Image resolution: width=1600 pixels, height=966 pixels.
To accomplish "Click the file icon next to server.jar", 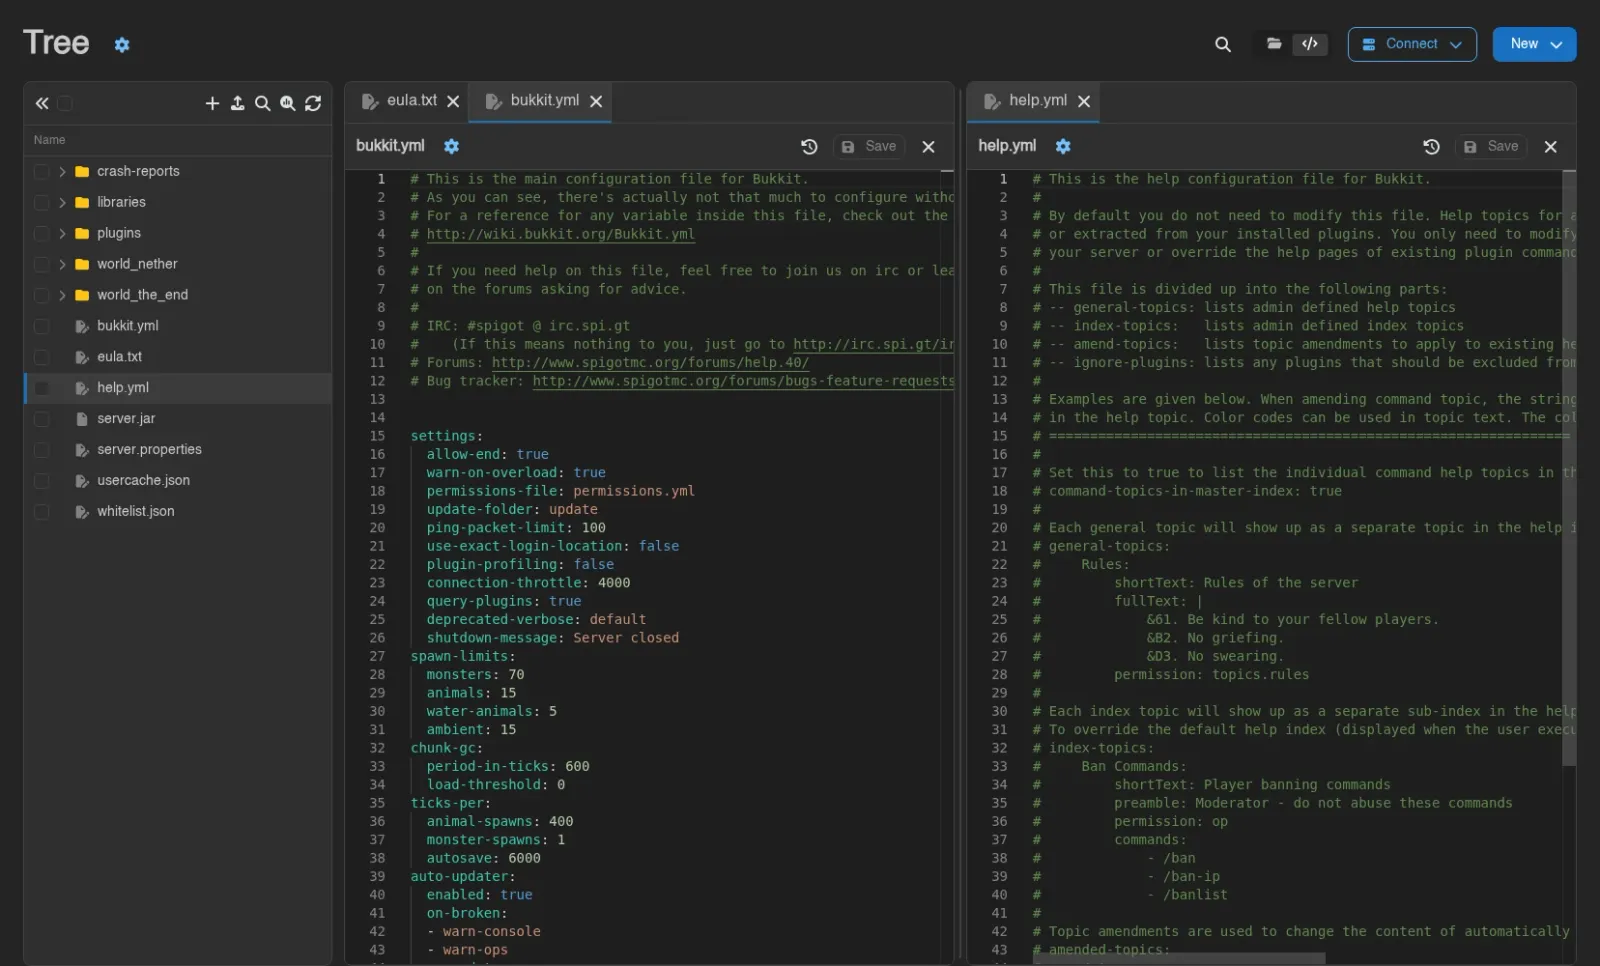I will pos(82,419).
